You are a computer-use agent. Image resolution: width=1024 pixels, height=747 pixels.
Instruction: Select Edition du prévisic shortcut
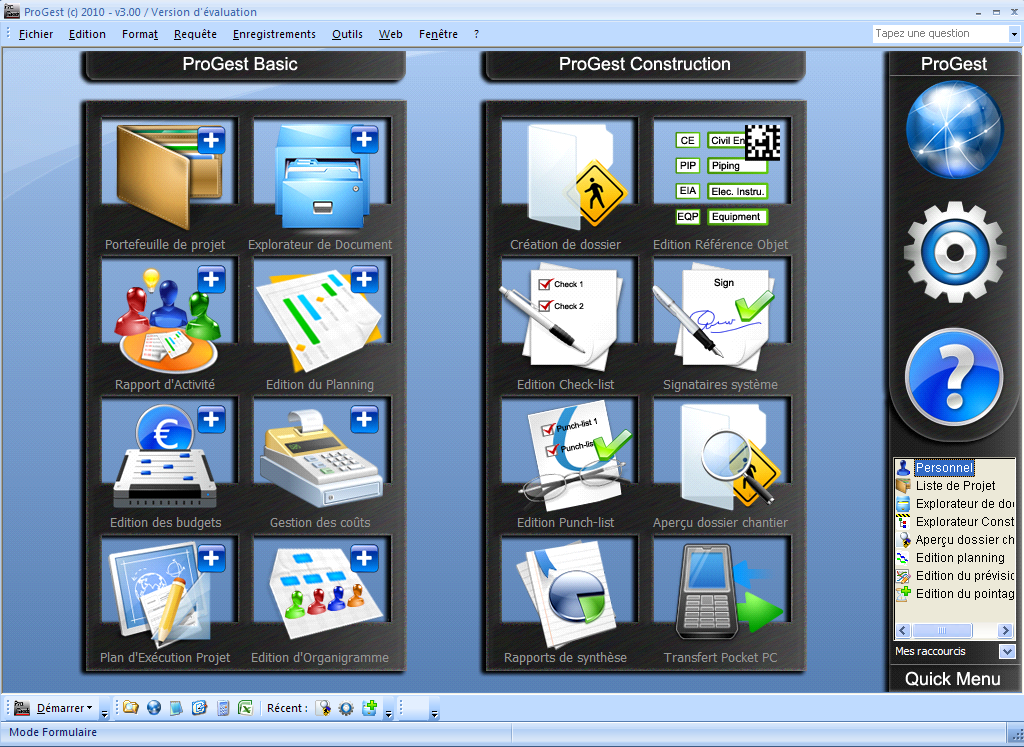click(x=955, y=575)
